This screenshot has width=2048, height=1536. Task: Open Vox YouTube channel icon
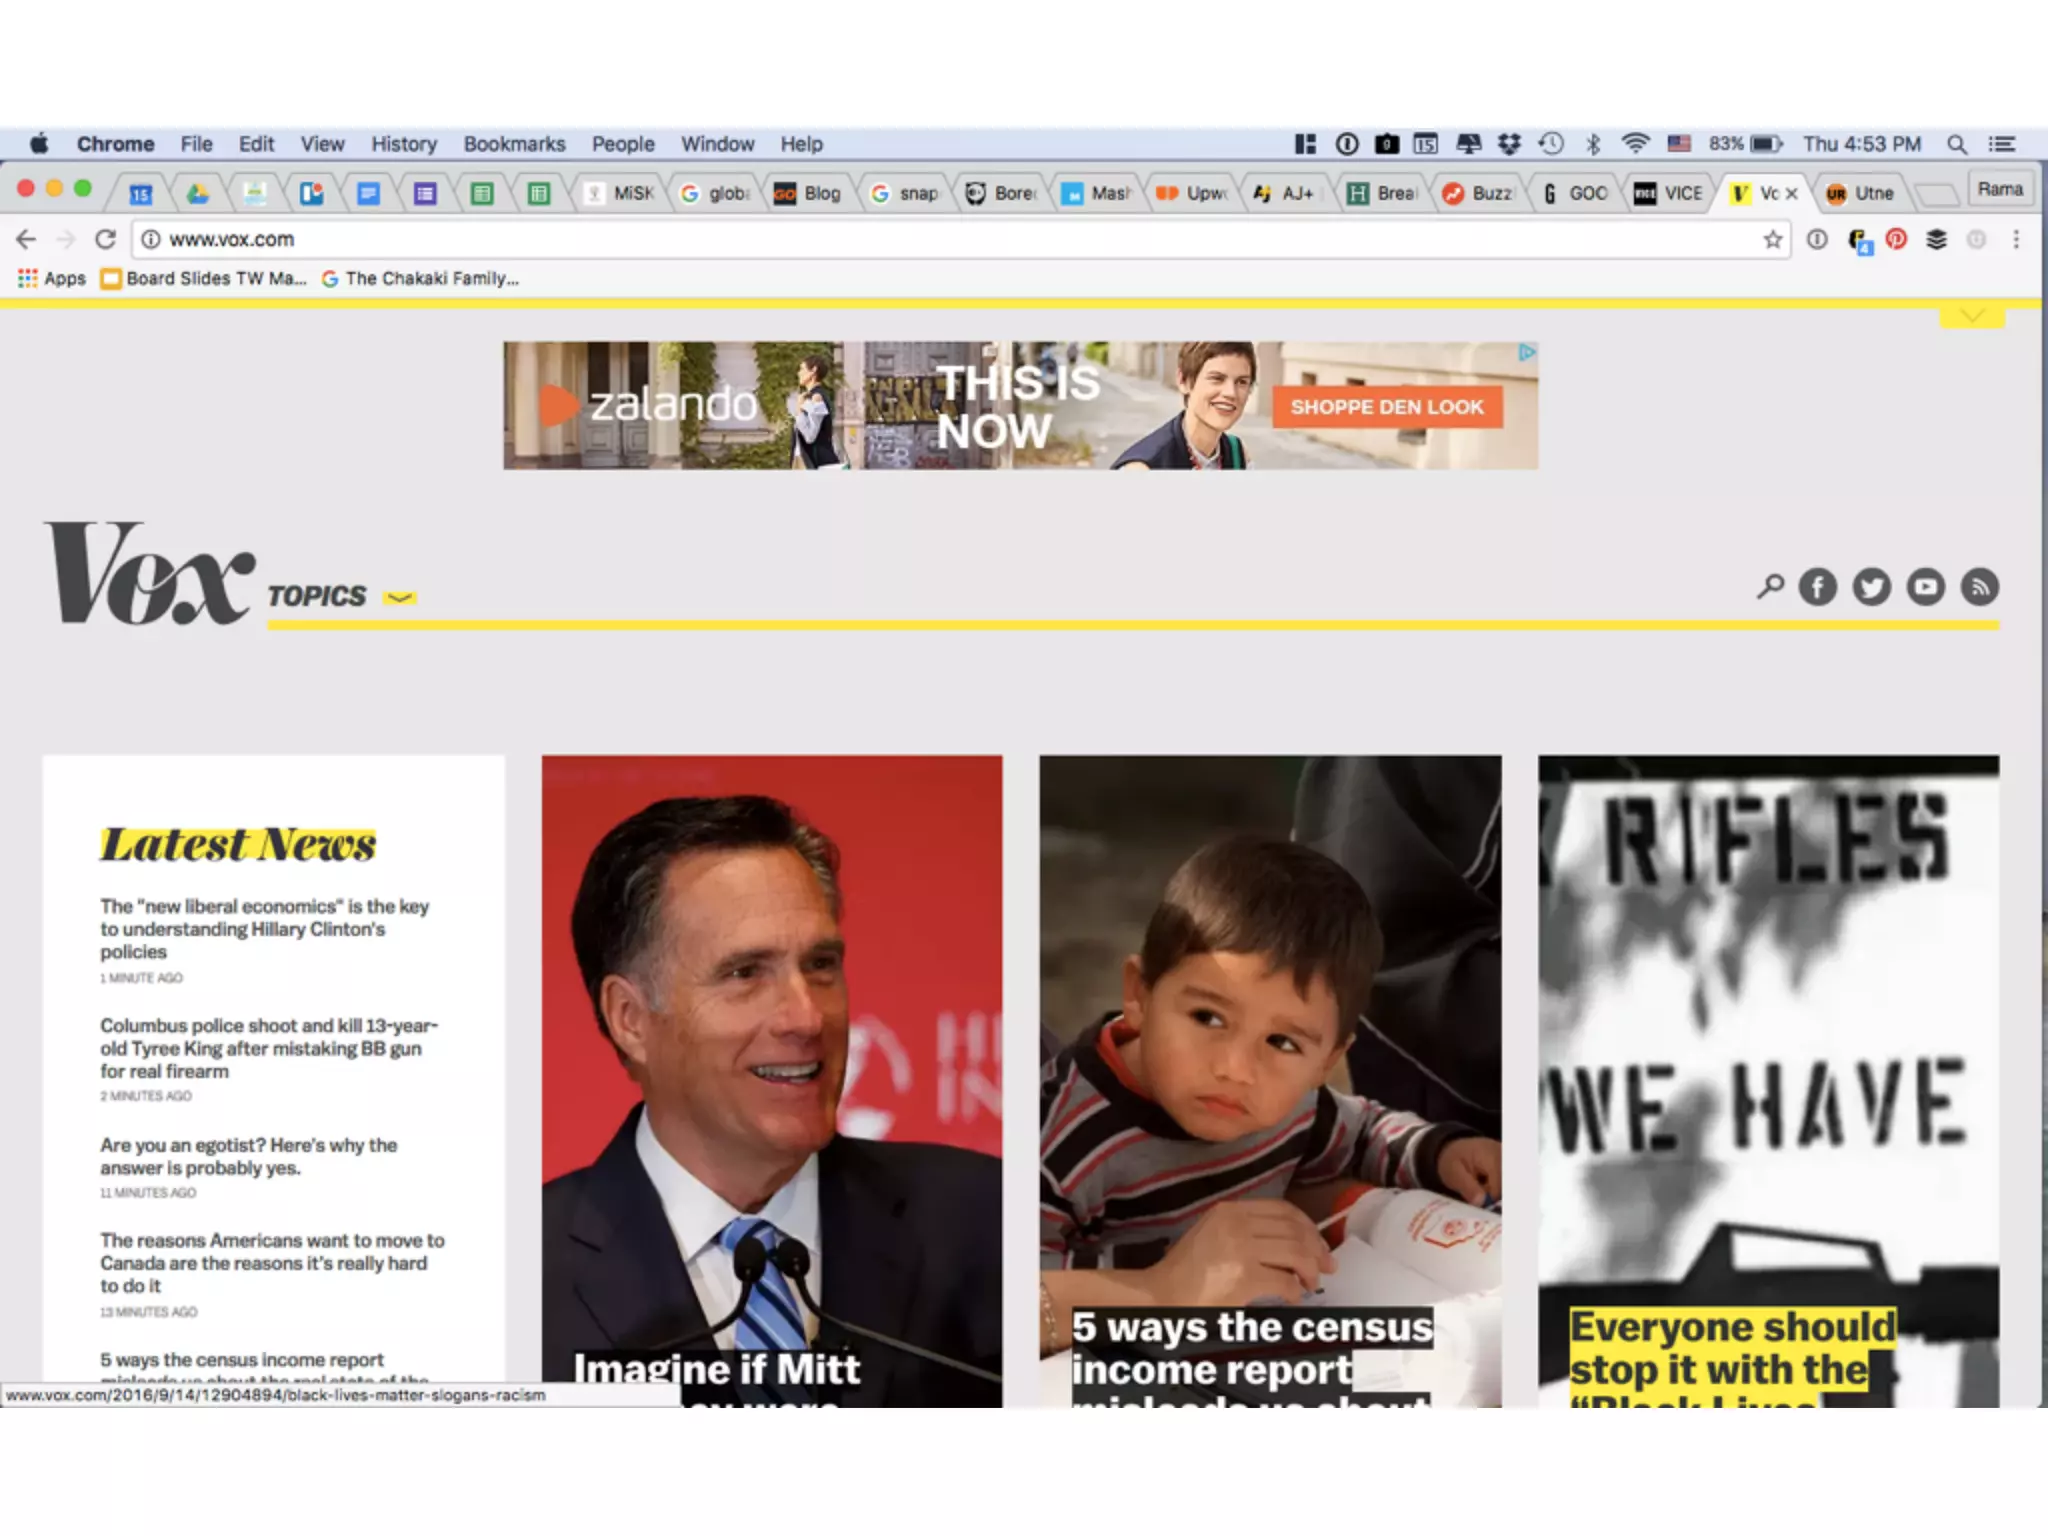pos(1925,587)
